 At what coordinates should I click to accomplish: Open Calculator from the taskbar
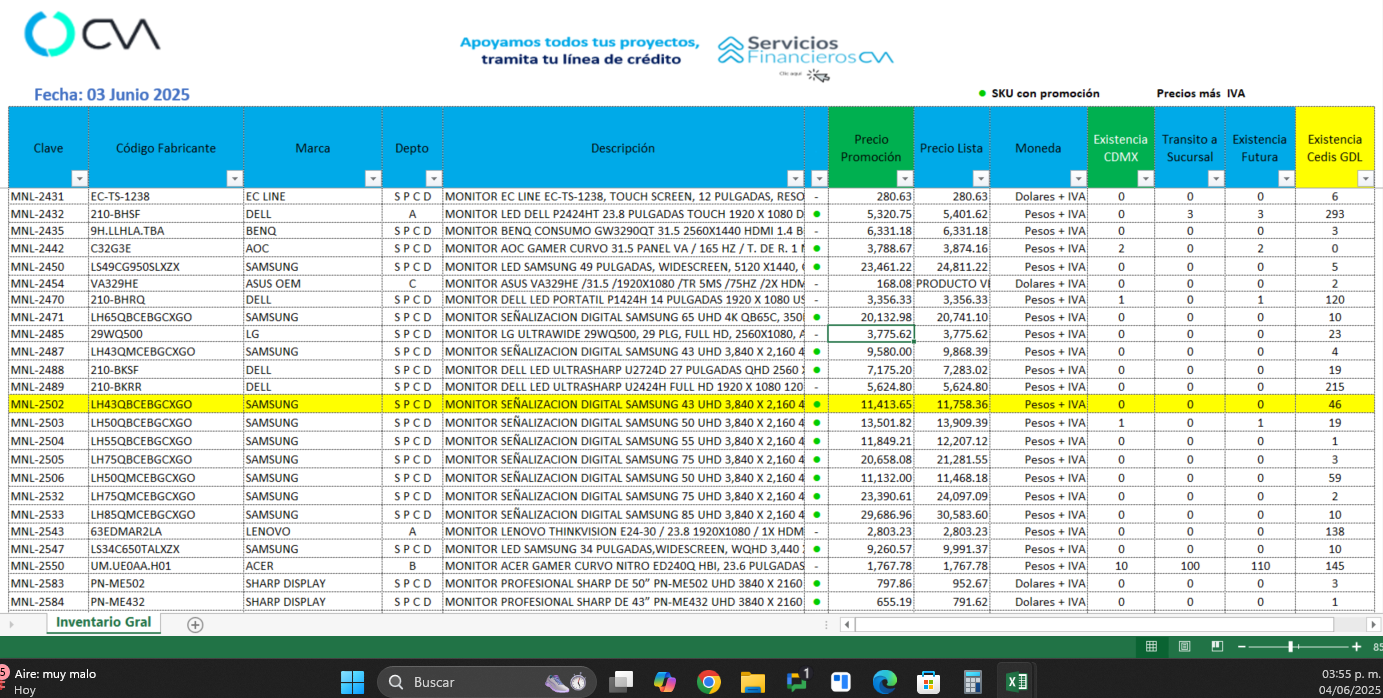click(x=972, y=682)
